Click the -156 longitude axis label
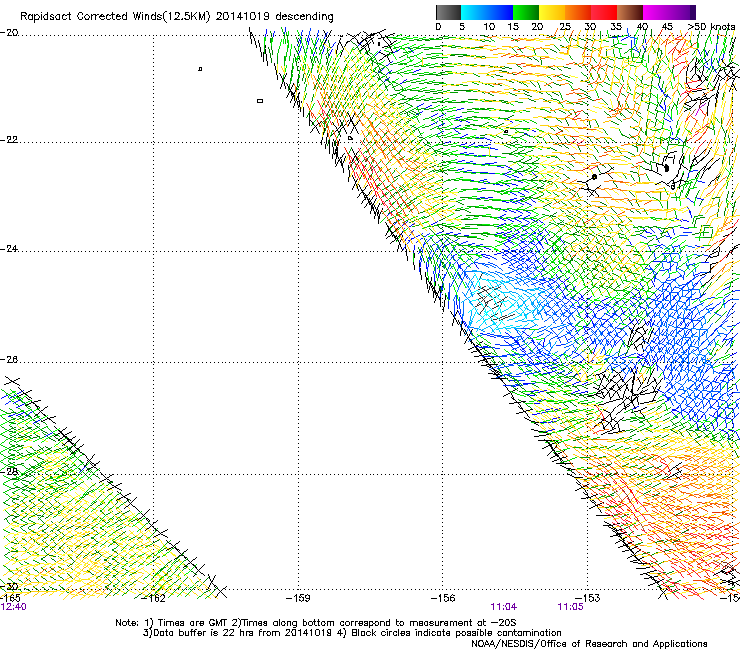Image resolution: width=740 pixels, height=650 pixels. click(443, 598)
